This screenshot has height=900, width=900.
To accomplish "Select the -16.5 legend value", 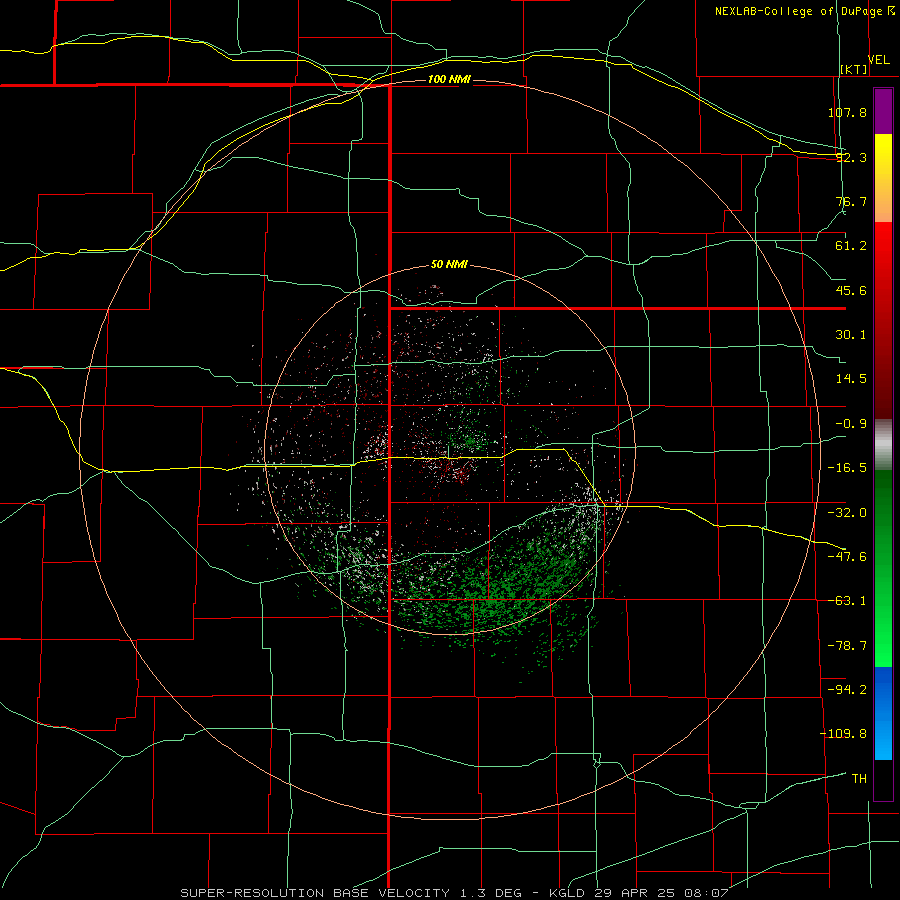I will 847,468.
